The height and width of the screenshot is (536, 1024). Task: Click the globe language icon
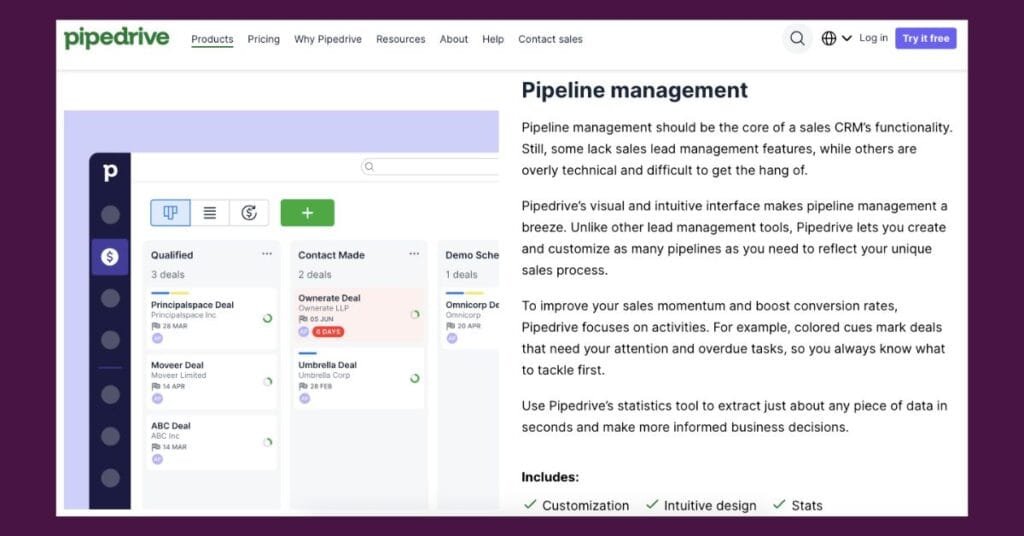(x=829, y=39)
